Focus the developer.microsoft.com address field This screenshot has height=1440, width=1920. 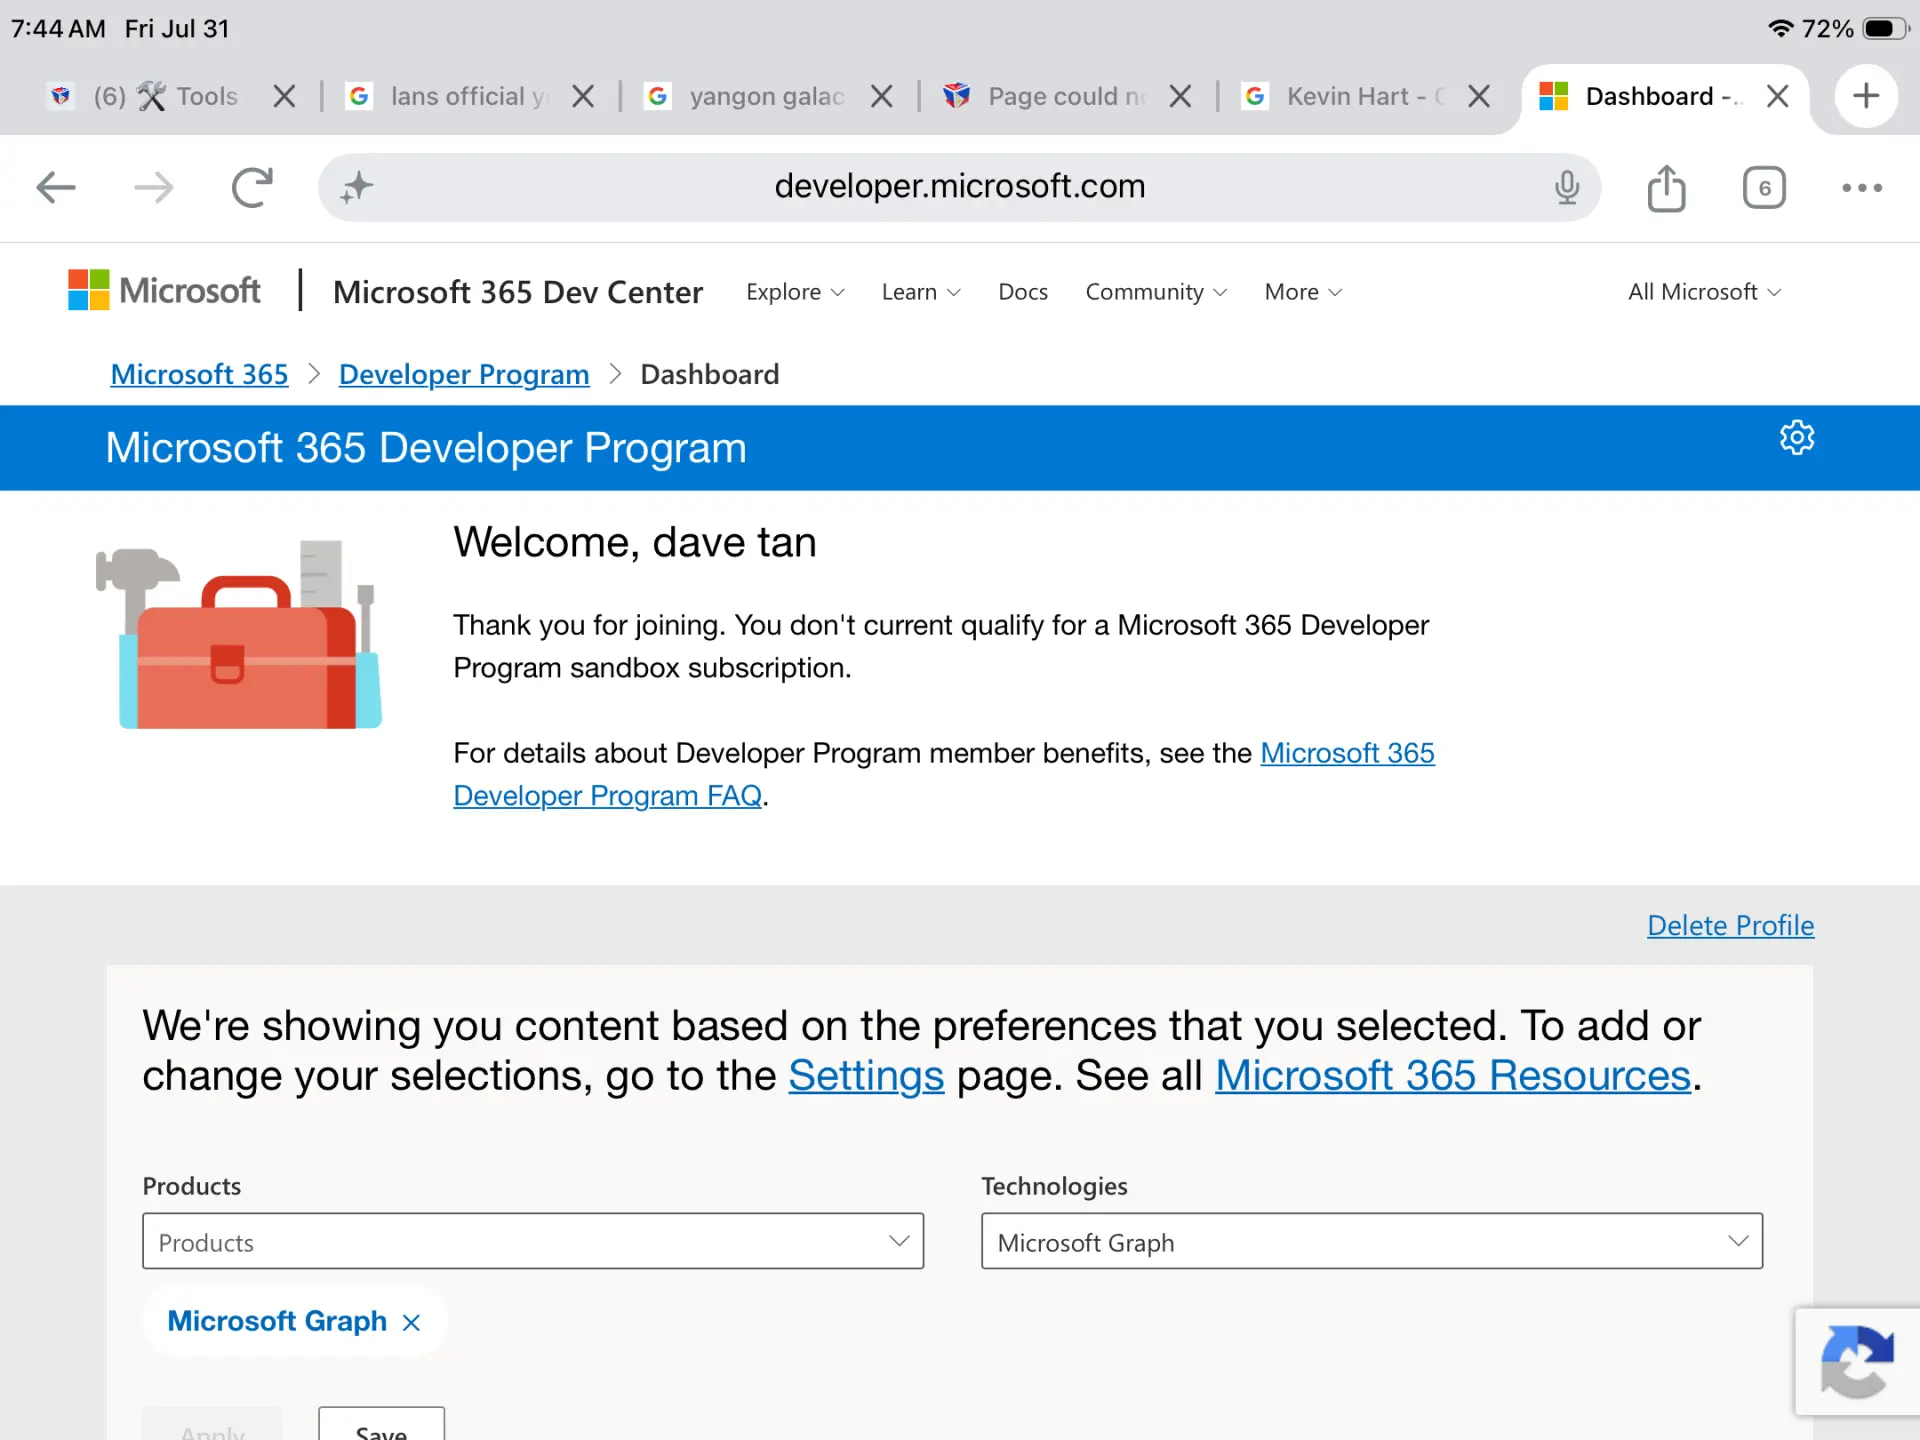959,187
